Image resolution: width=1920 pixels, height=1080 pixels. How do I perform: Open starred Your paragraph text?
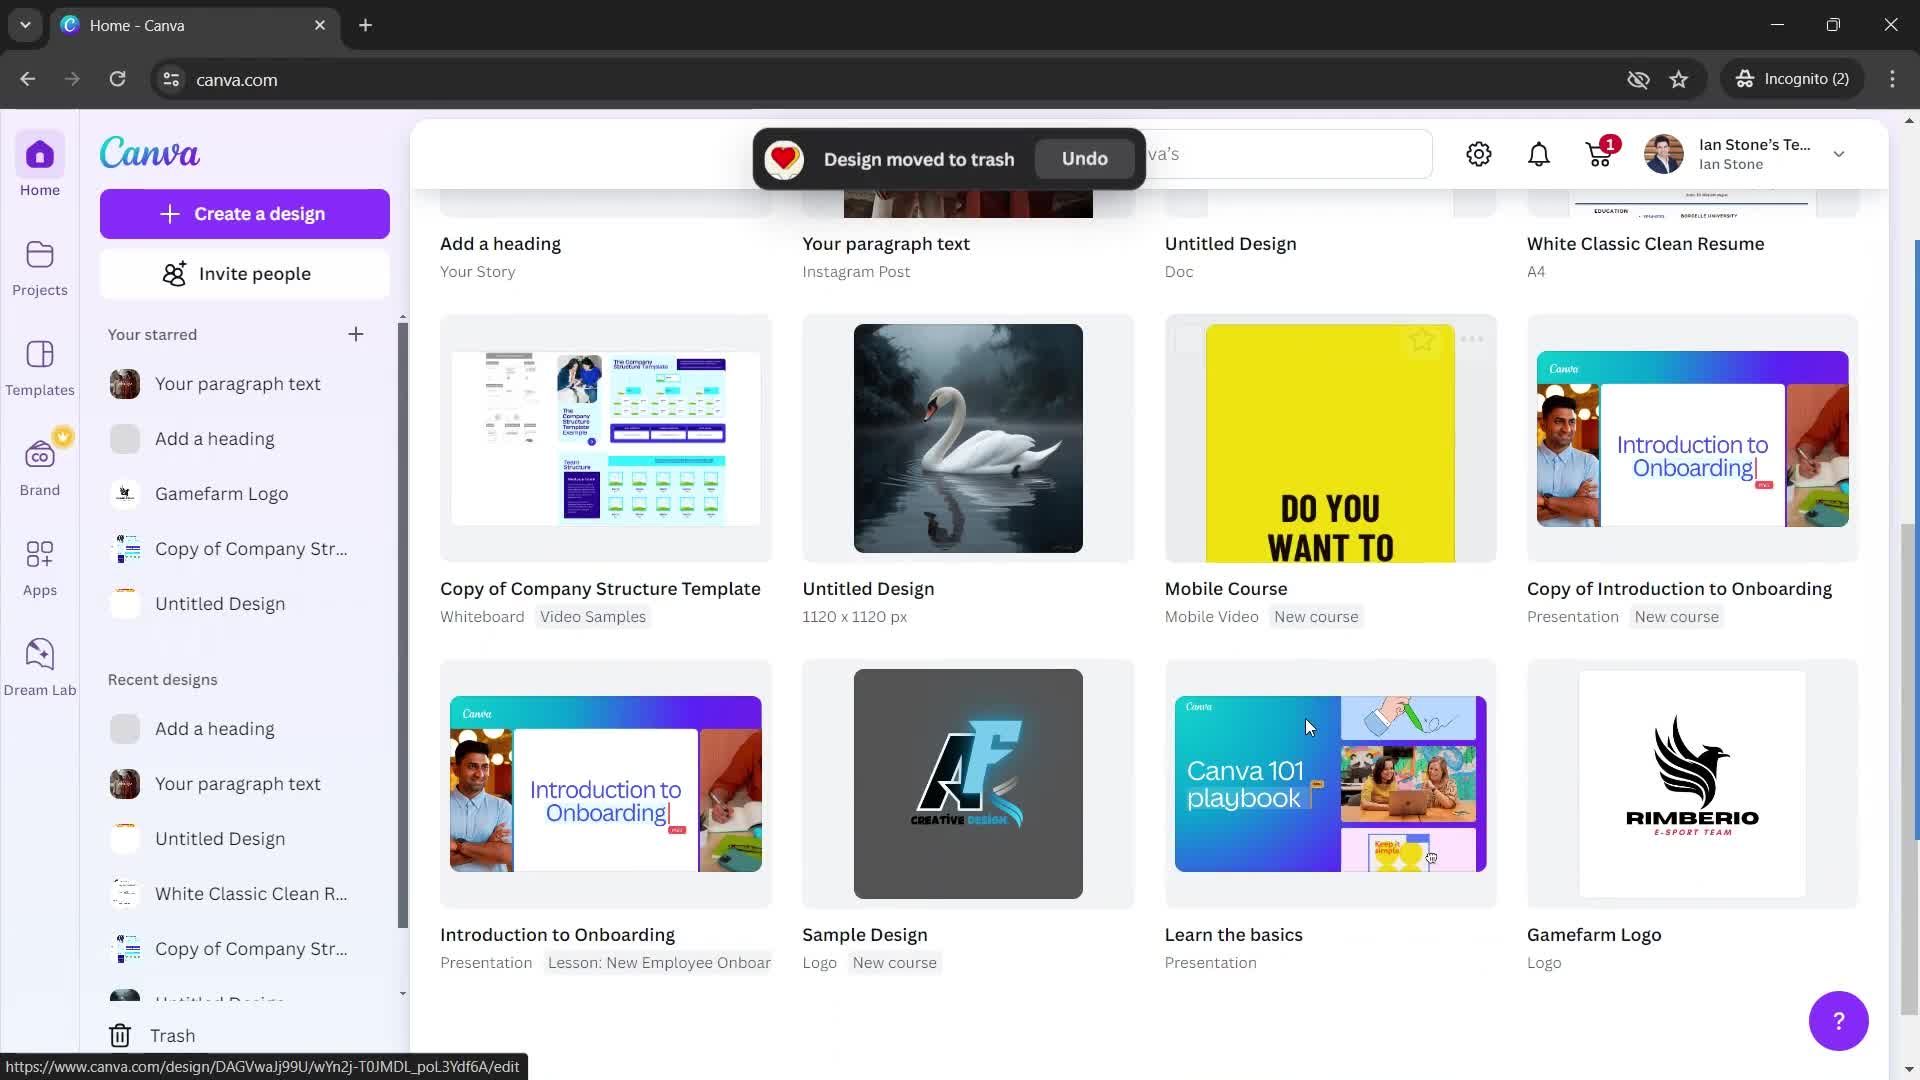pos(237,384)
